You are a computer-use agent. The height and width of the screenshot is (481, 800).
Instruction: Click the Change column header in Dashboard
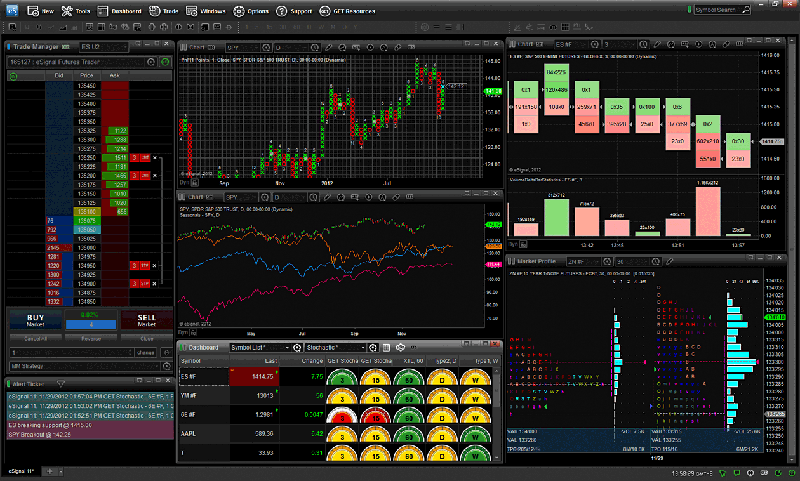tap(302, 361)
